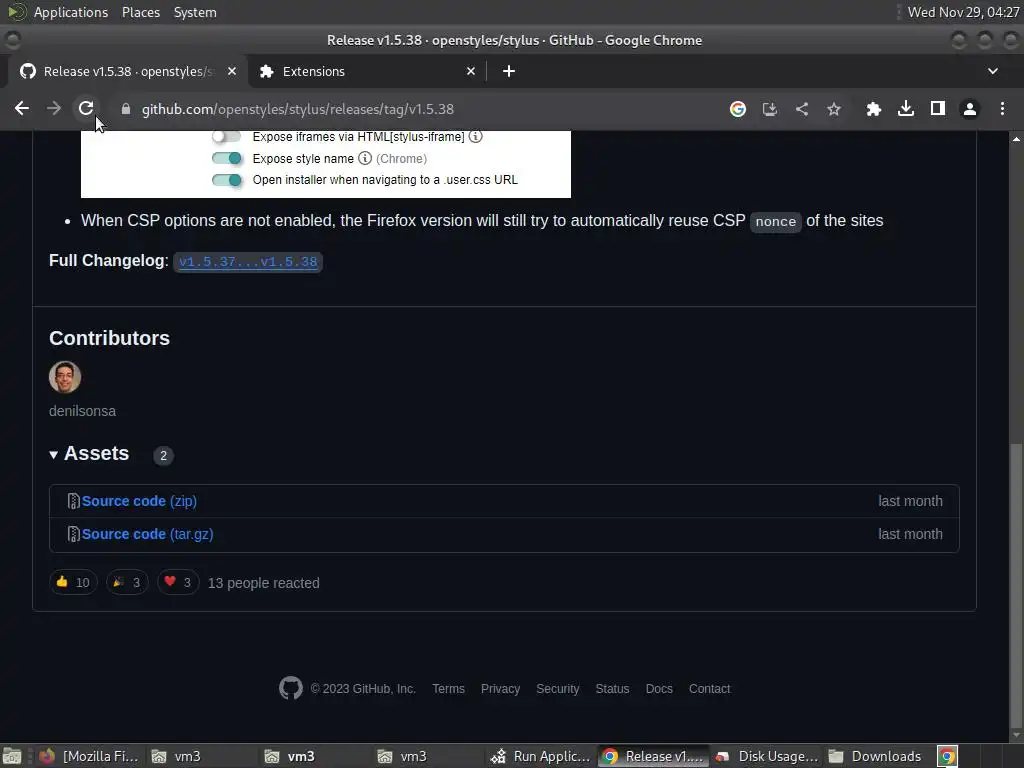Image resolution: width=1024 pixels, height=768 pixels.
Task: Switch to the Extensions tab
Action: [x=368, y=71]
